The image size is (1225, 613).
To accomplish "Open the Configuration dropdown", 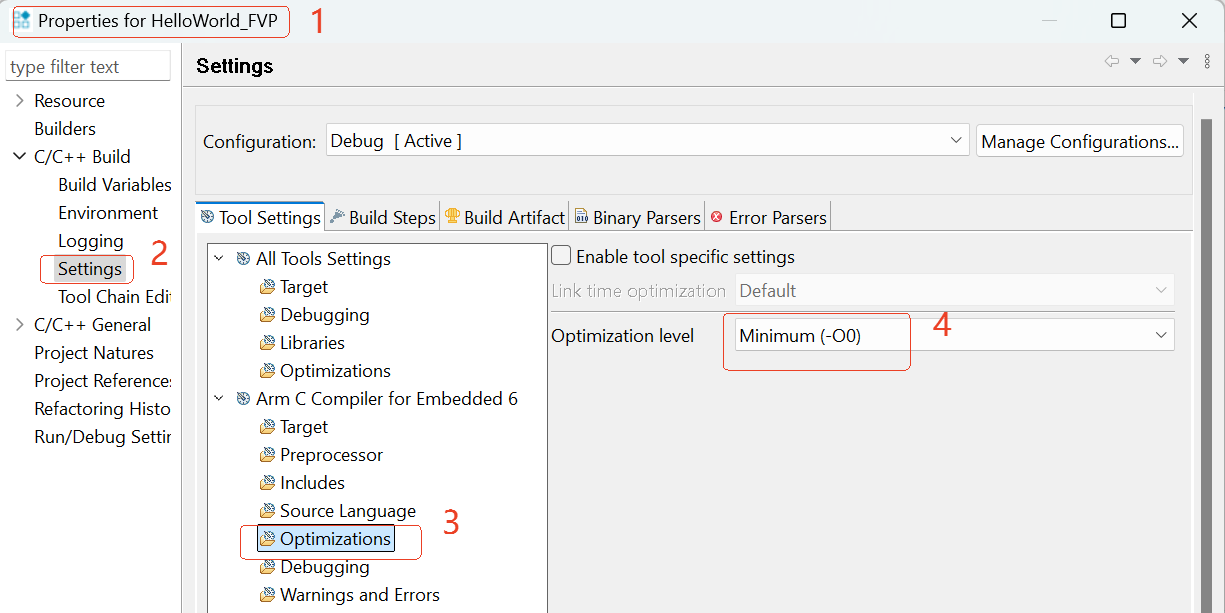I will click(648, 141).
